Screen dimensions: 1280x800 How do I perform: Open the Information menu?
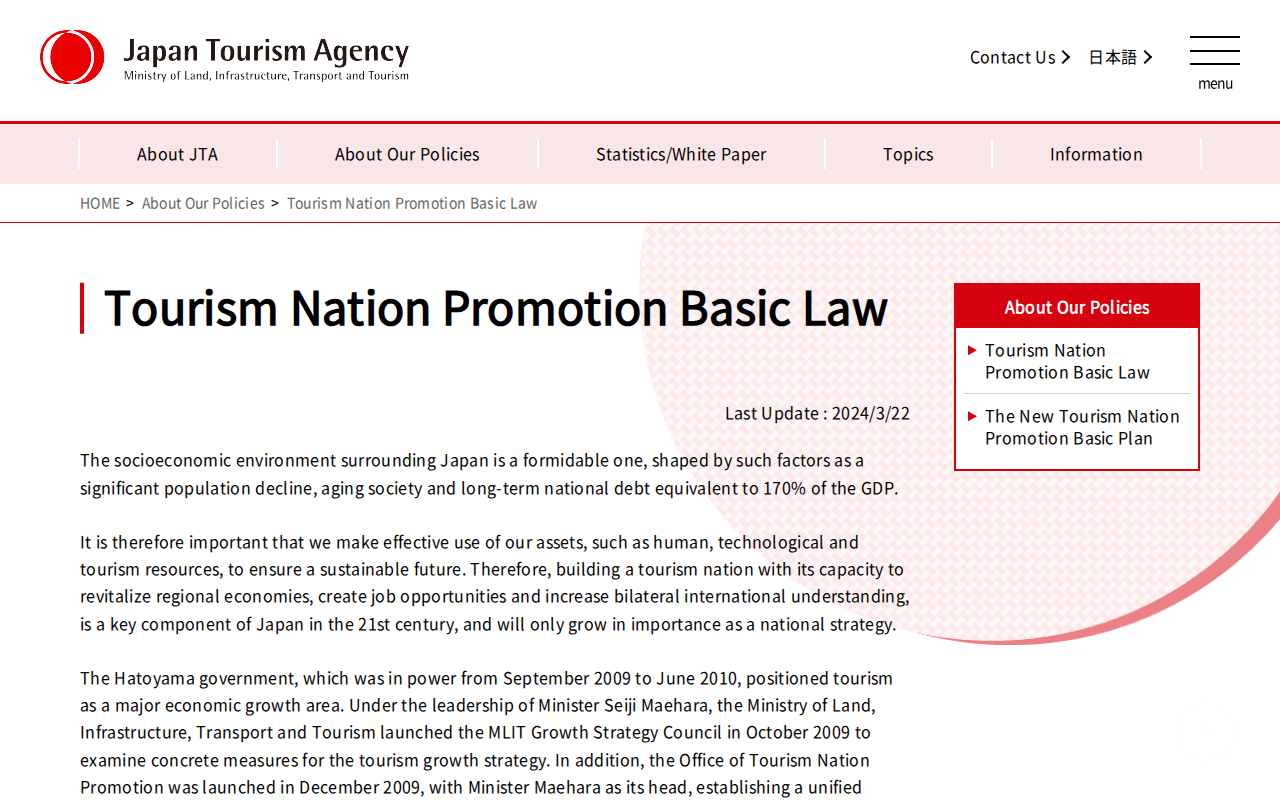[1096, 154]
